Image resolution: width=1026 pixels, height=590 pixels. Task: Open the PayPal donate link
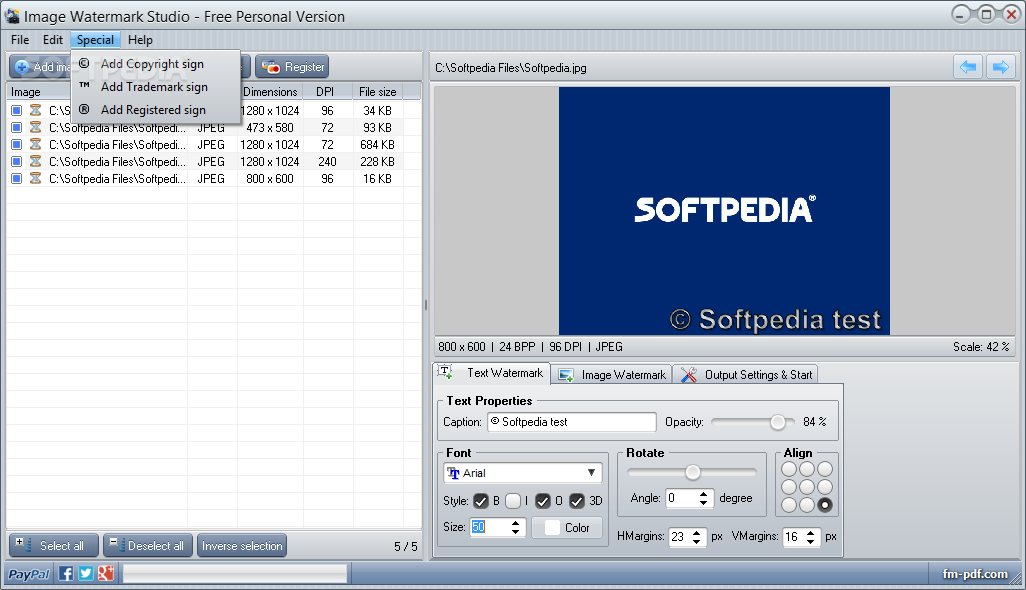29,574
